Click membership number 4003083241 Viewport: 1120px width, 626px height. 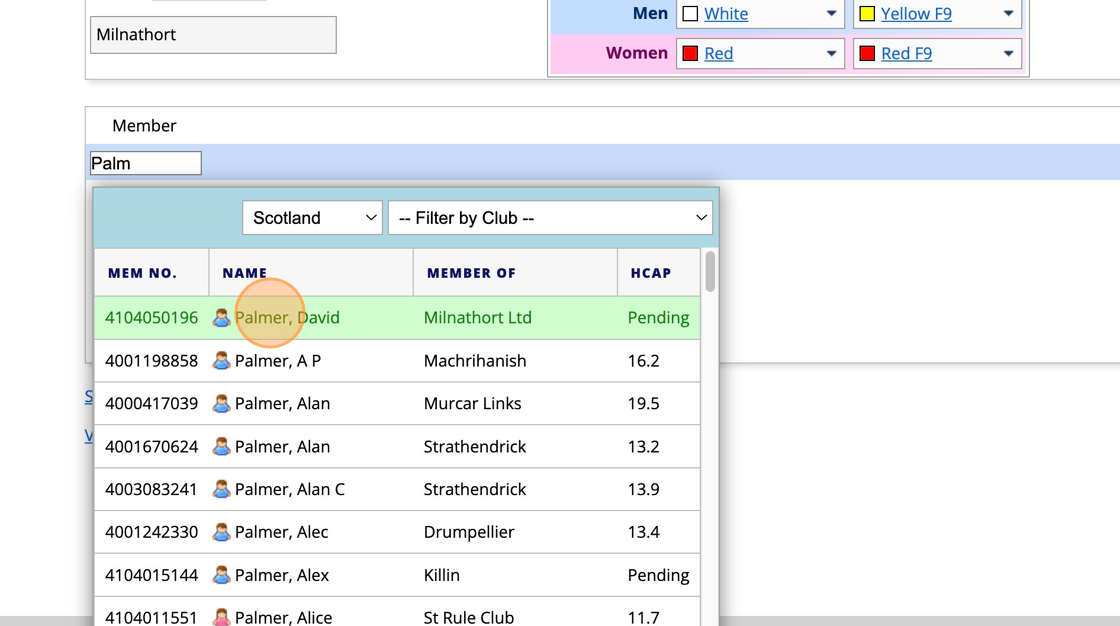click(x=151, y=490)
